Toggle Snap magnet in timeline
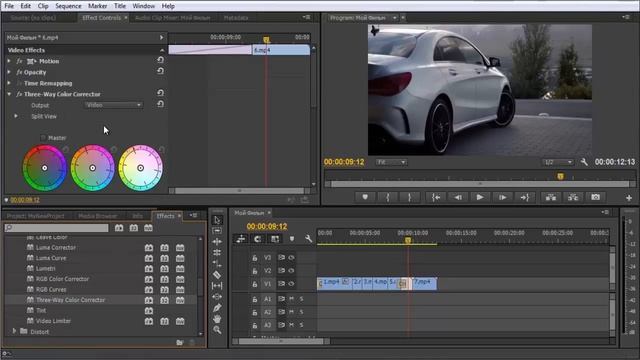This screenshot has height=360, width=640. (x=258, y=239)
